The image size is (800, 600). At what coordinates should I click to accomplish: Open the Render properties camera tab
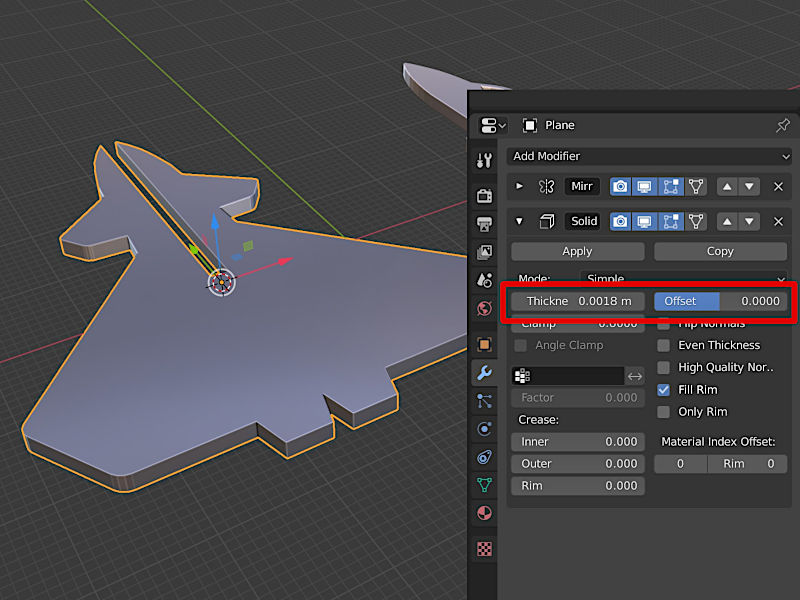point(484,195)
